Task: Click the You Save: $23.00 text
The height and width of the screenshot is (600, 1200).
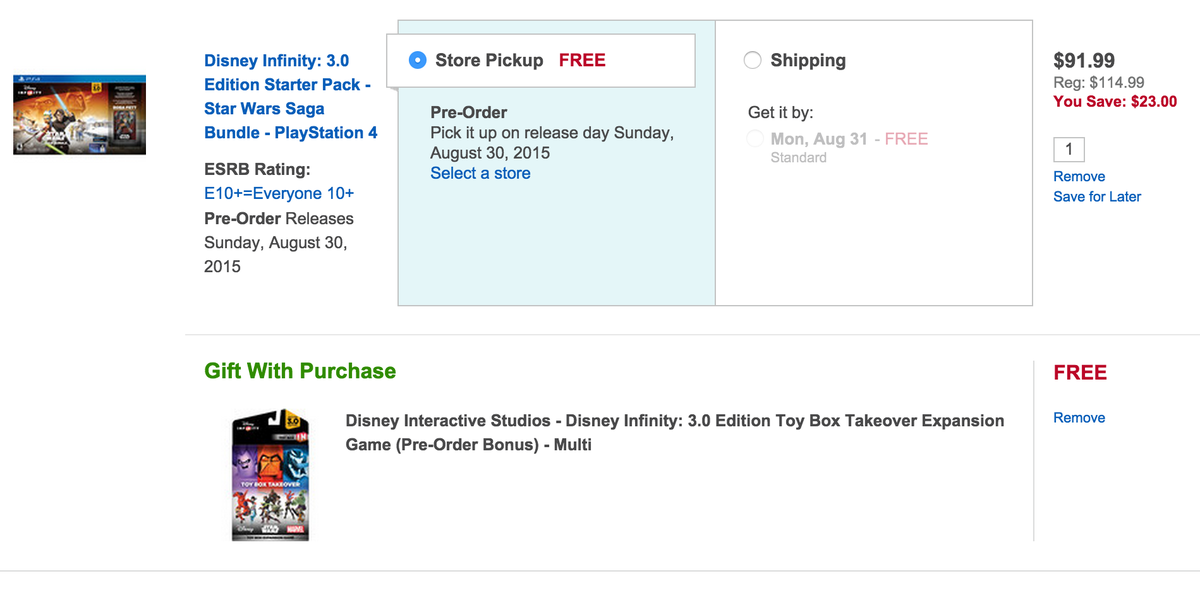Action: pos(1115,101)
